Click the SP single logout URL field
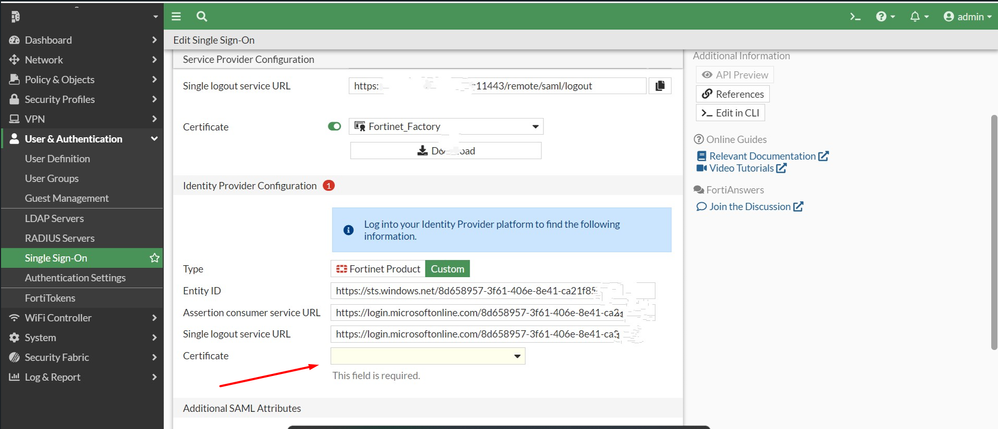 click(498, 85)
